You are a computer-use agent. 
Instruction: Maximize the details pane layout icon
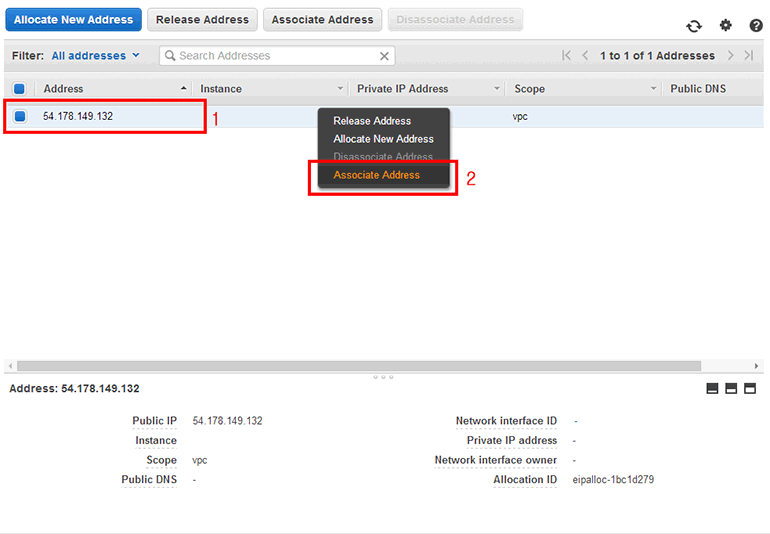[750, 389]
